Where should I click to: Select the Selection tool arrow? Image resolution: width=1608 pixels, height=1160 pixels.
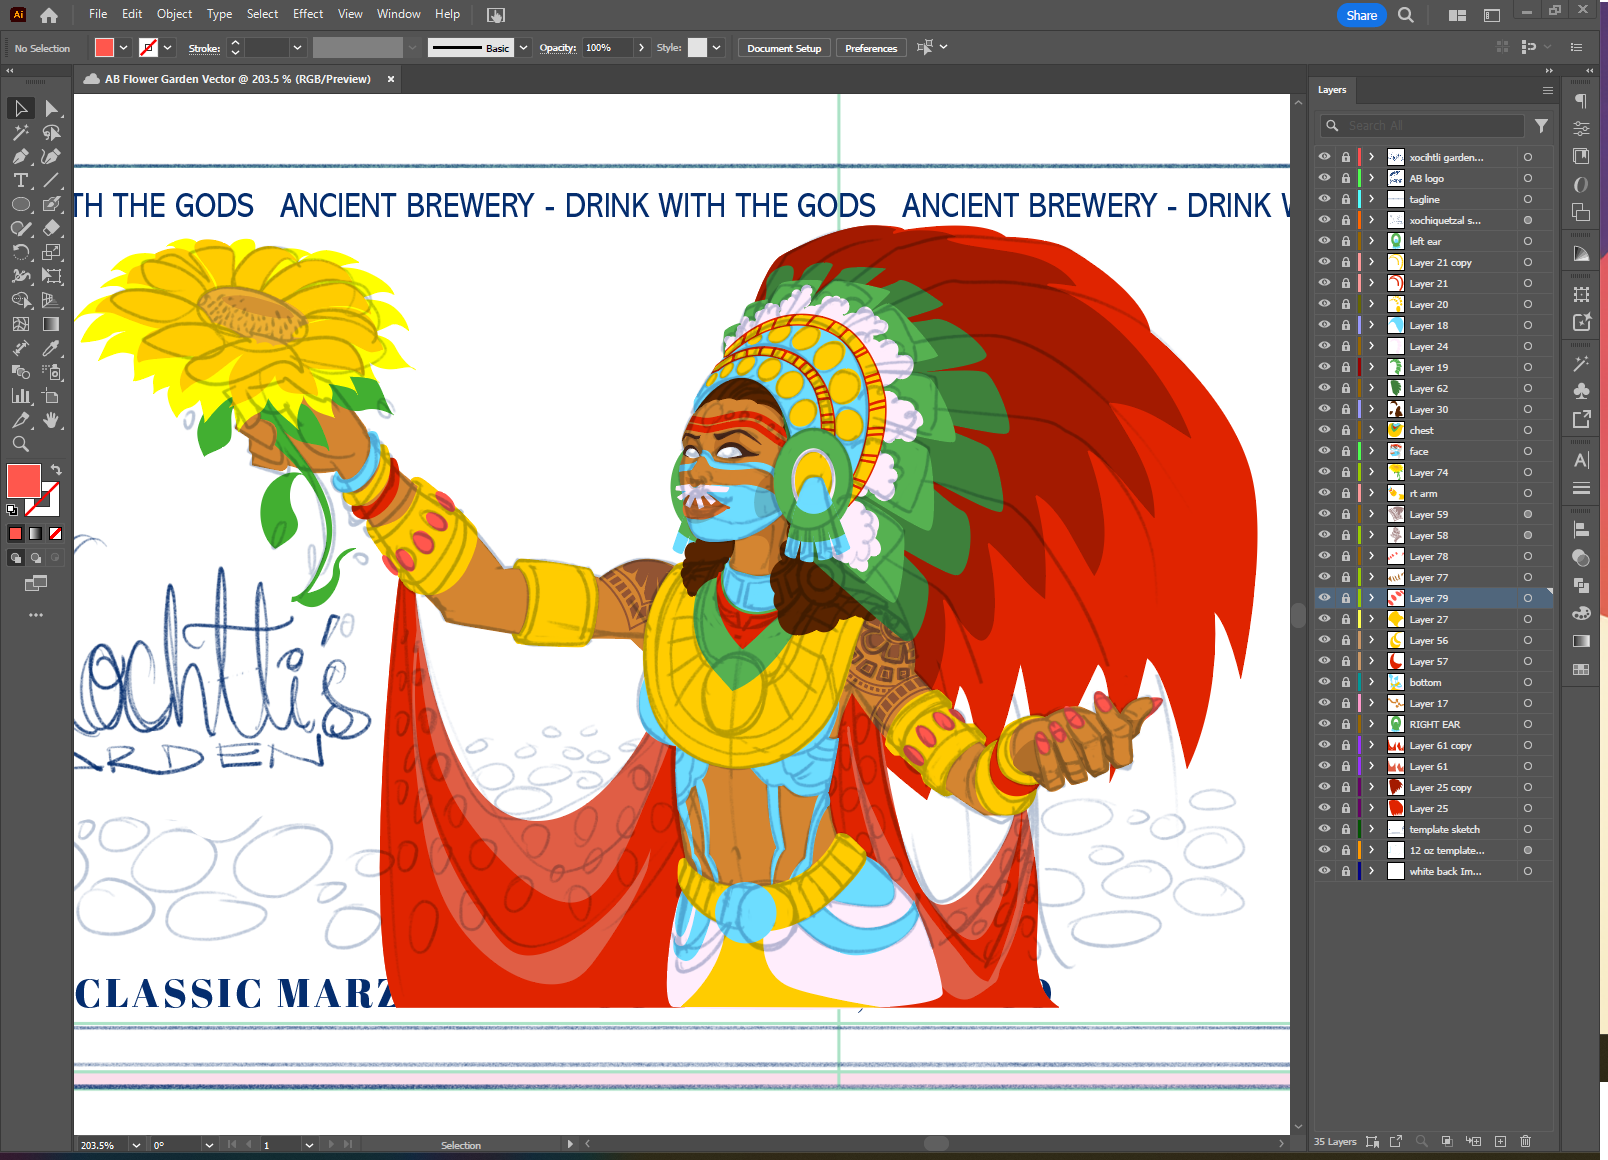pos(21,108)
